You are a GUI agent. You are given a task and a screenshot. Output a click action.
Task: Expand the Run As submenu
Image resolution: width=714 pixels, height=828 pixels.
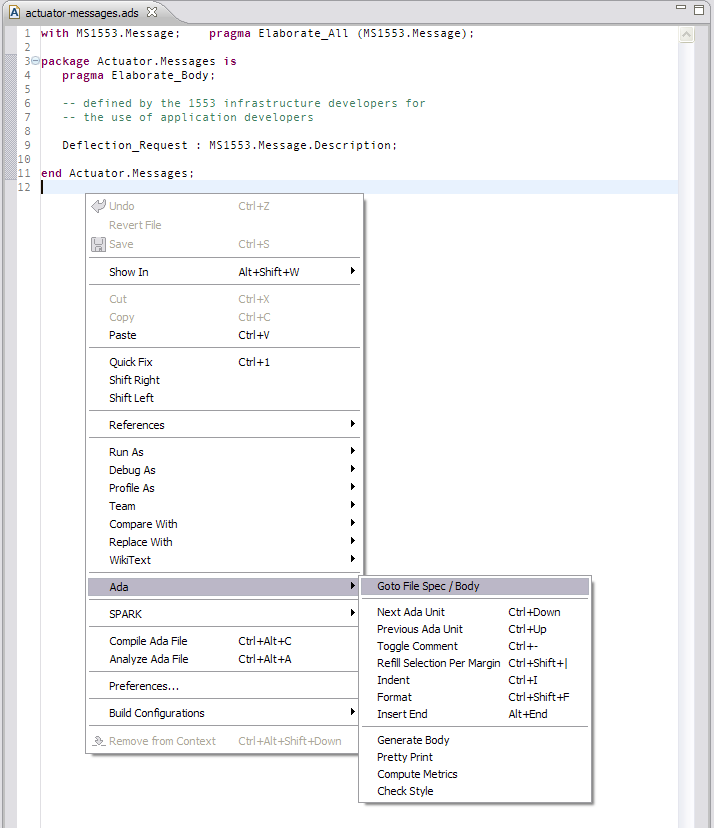coord(224,452)
